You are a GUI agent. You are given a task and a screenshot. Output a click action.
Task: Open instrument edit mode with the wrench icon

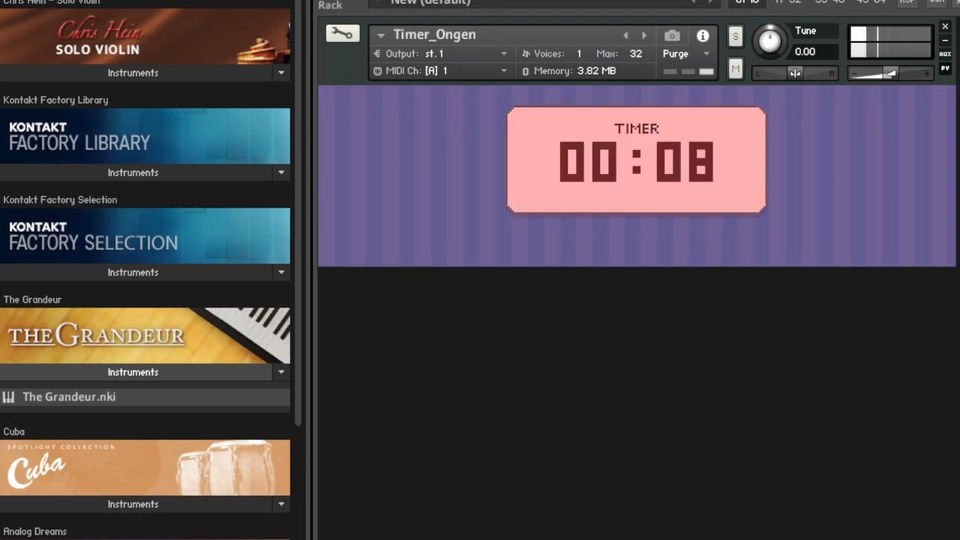[342, 34]
